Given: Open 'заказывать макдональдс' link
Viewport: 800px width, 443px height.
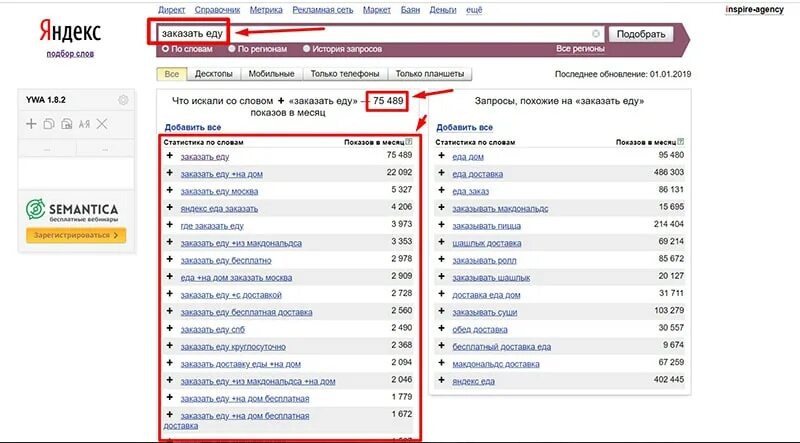Looking at the screenshot, I should click(500, 209).
